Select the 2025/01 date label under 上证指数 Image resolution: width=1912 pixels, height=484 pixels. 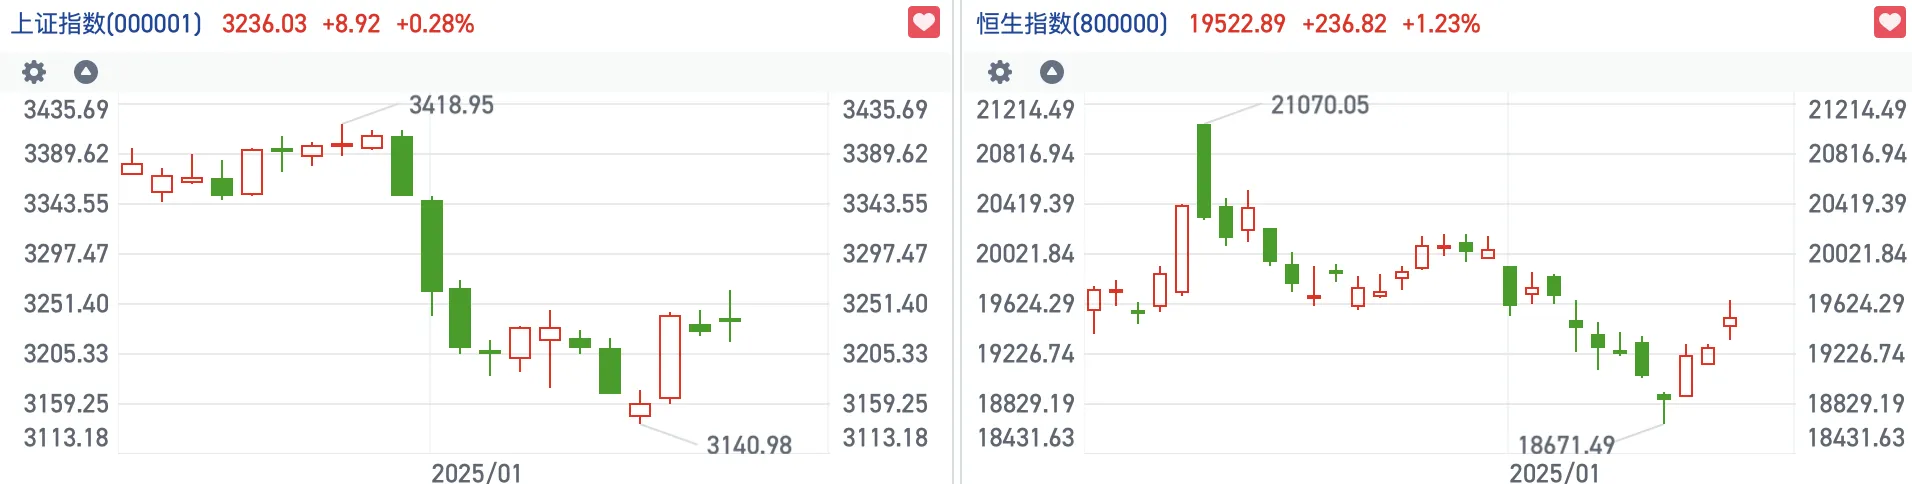click(x=476, y=473)
